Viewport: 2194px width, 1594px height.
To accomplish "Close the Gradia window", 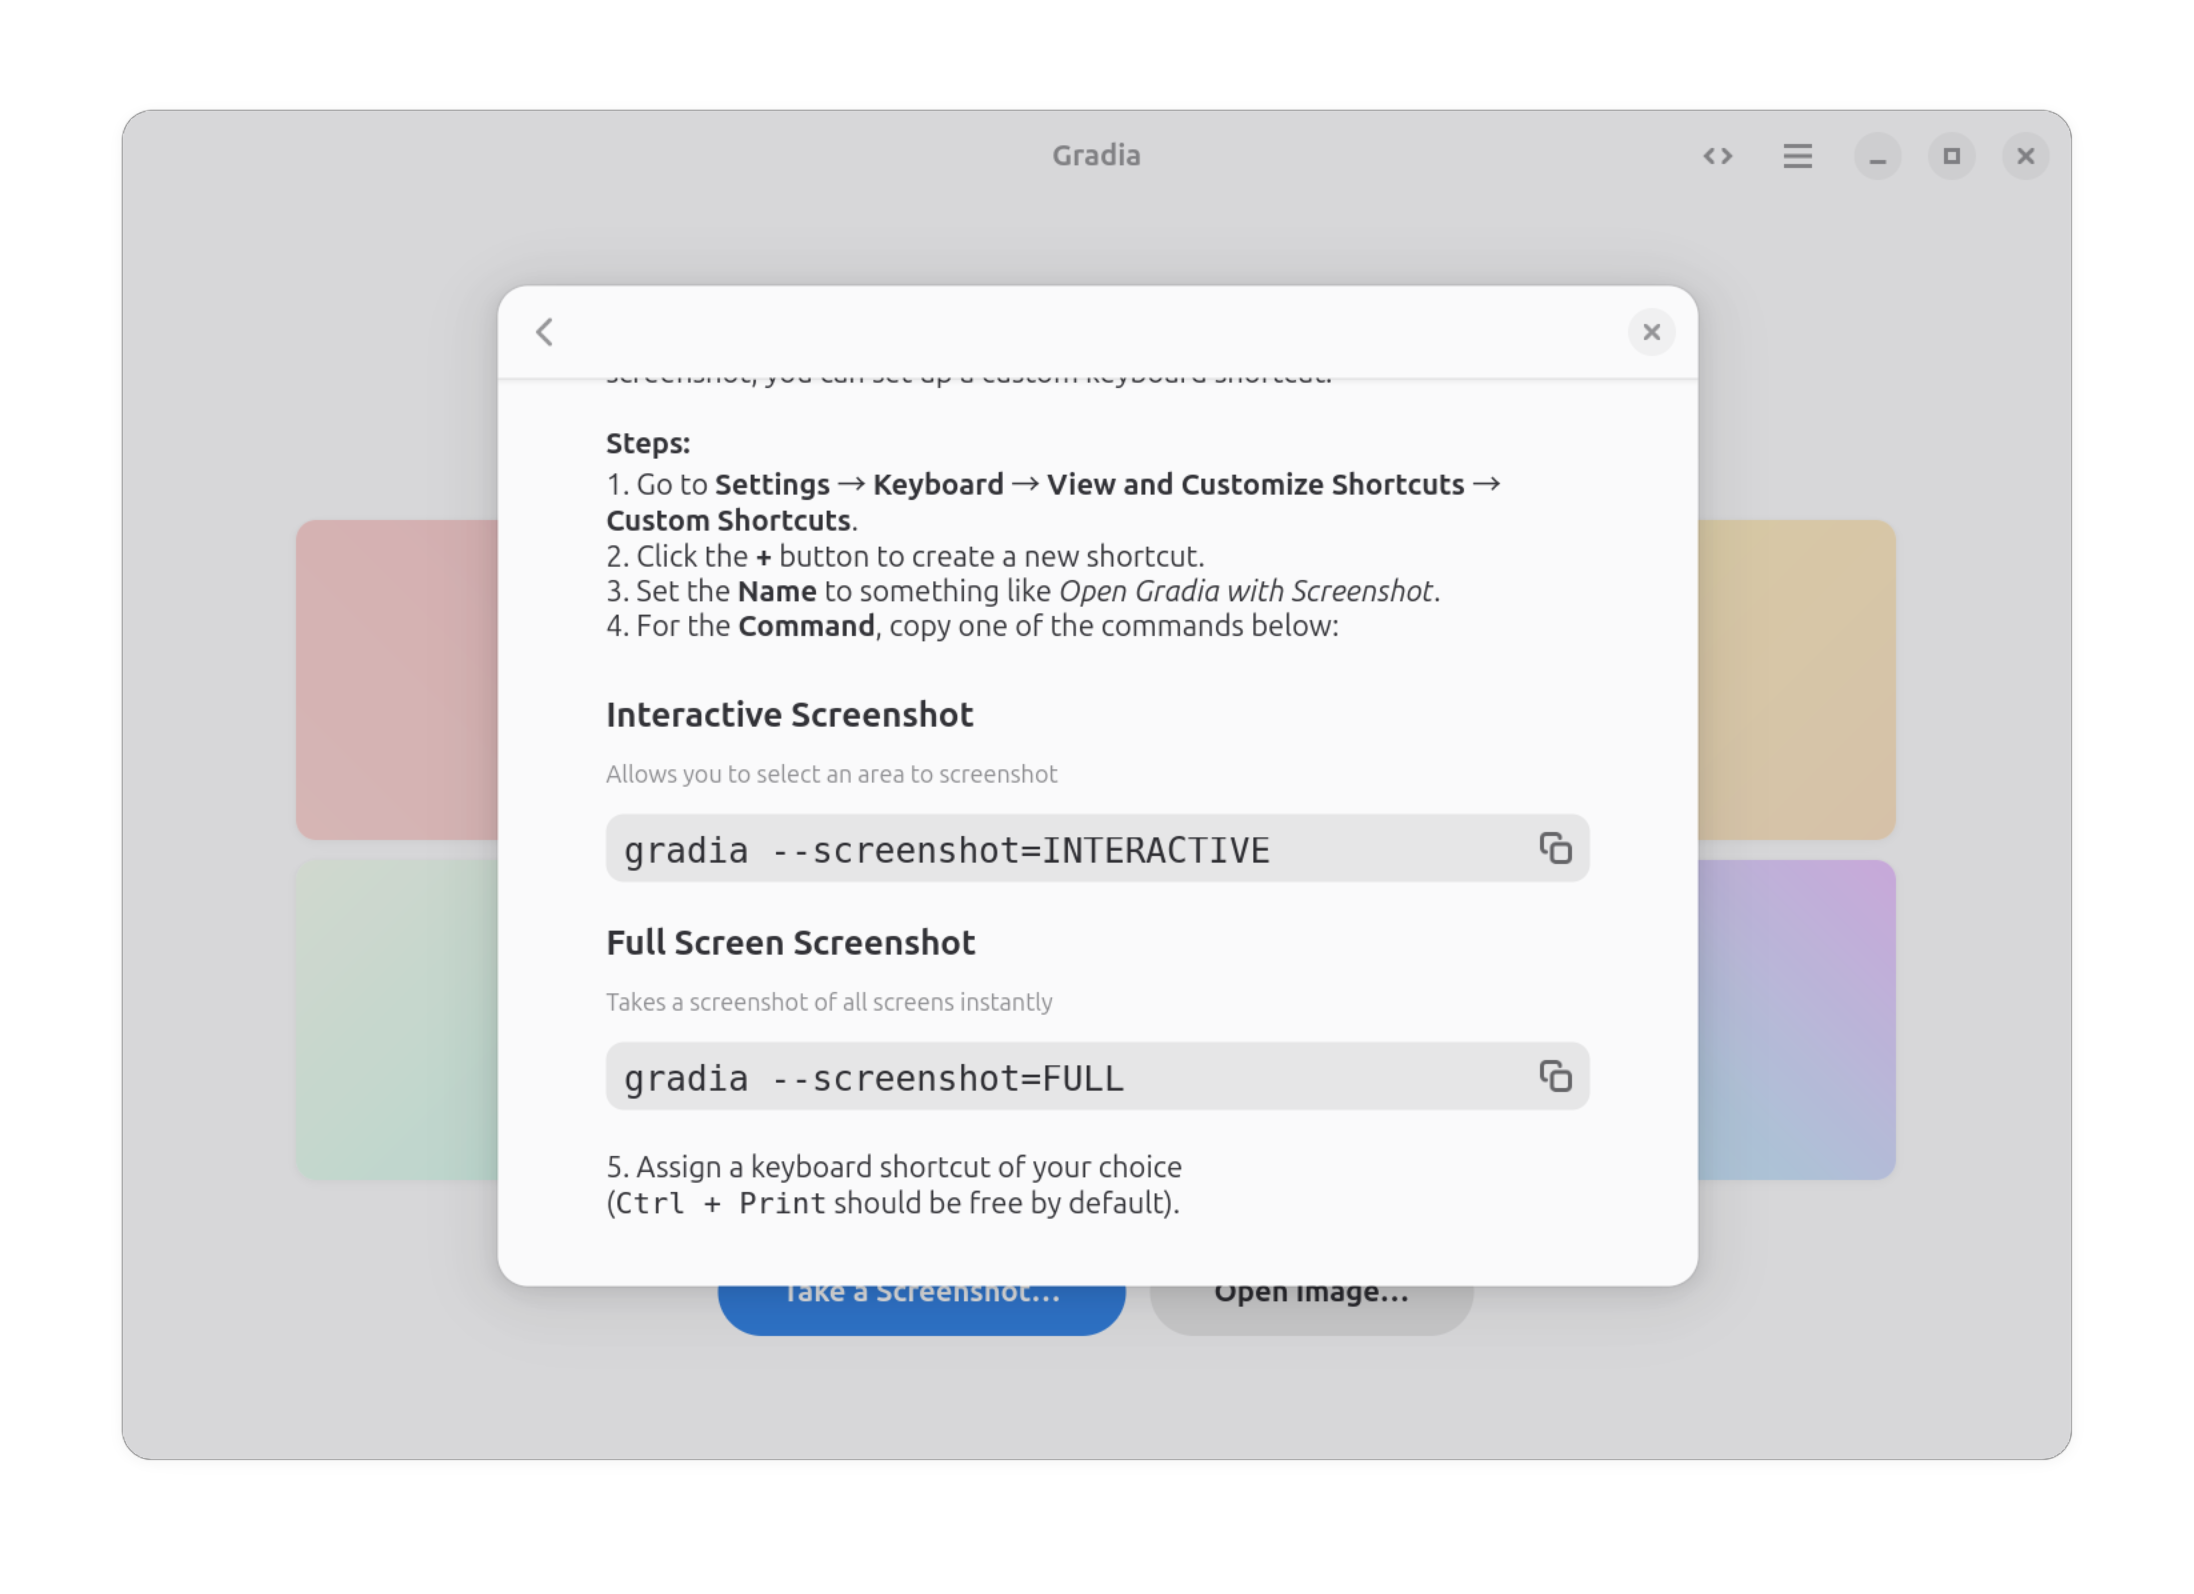I will pos(2025,156).
